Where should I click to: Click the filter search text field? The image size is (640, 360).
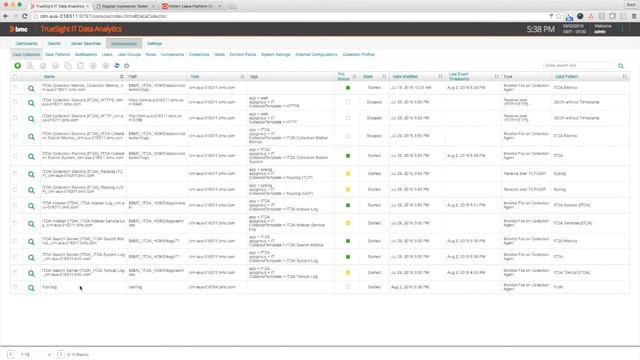pos(578,66)
